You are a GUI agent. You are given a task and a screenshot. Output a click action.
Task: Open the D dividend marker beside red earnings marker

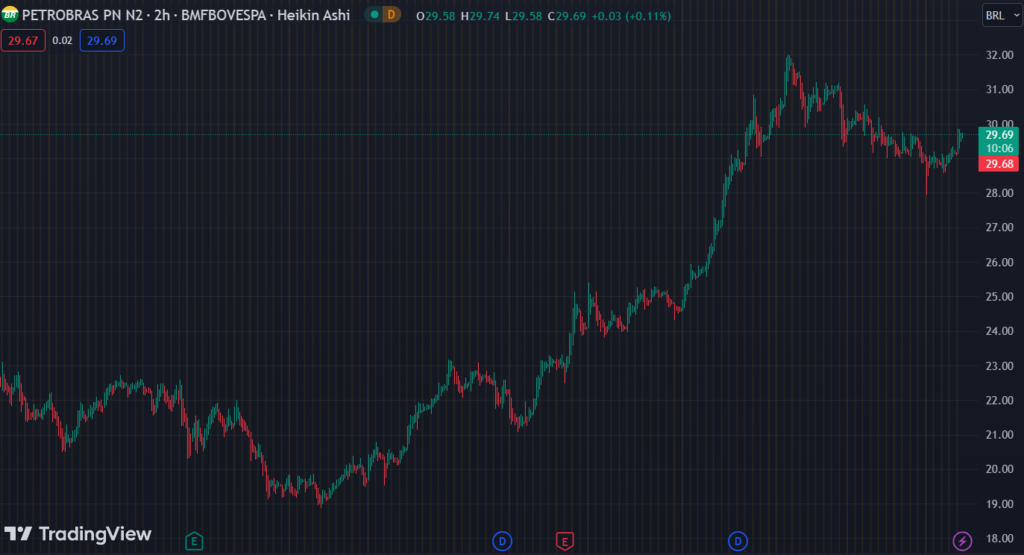502,541
